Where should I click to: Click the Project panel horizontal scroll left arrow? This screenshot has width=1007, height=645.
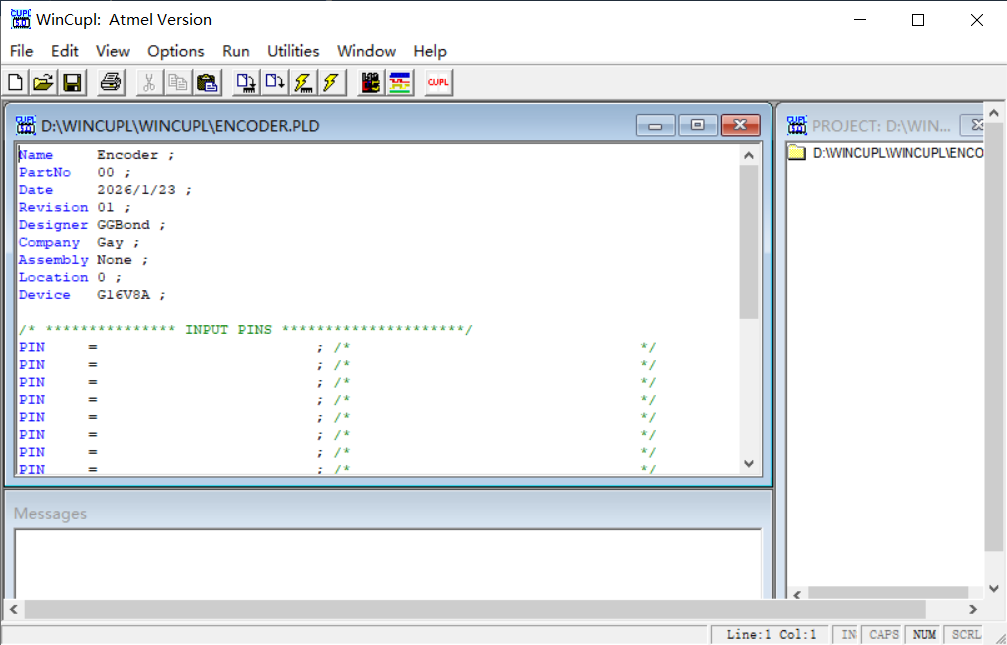coord(797,594)
